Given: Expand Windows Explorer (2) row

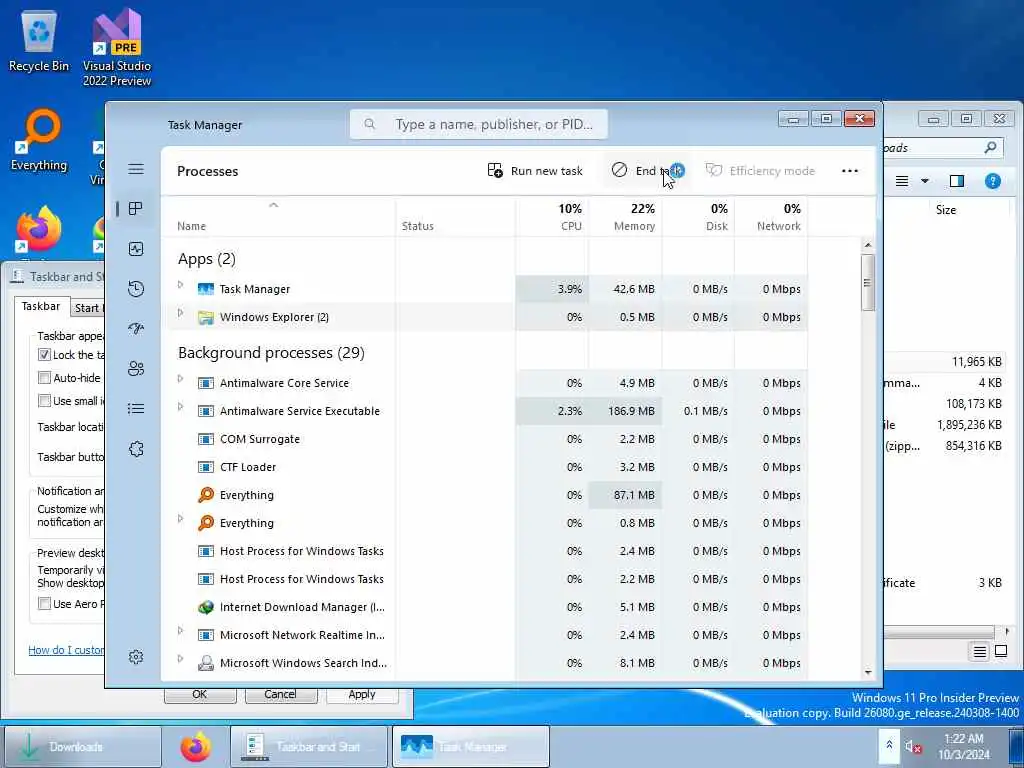Looking at the screenshot, I should [181, 313].
